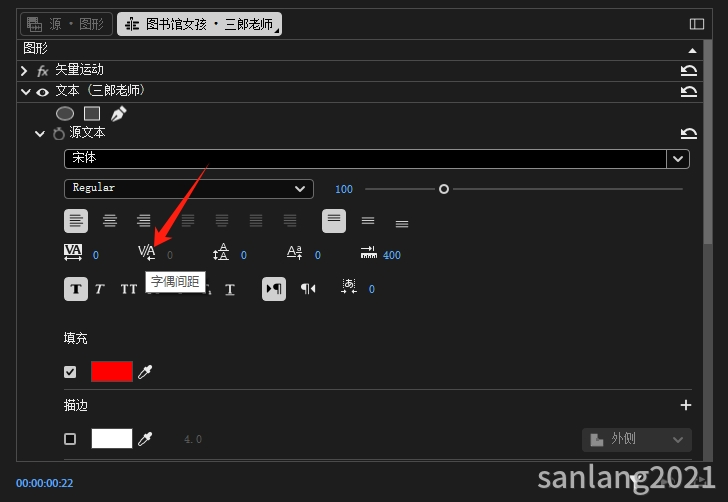The height and width of the screenshot is (502, 728).
Task: Enable the 描边 stroke checkbox
Action: tap(70, 439)
